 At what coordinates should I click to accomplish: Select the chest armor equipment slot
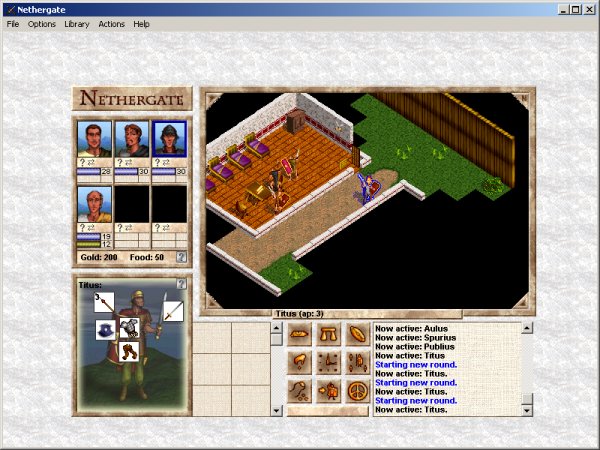(129, 327)
